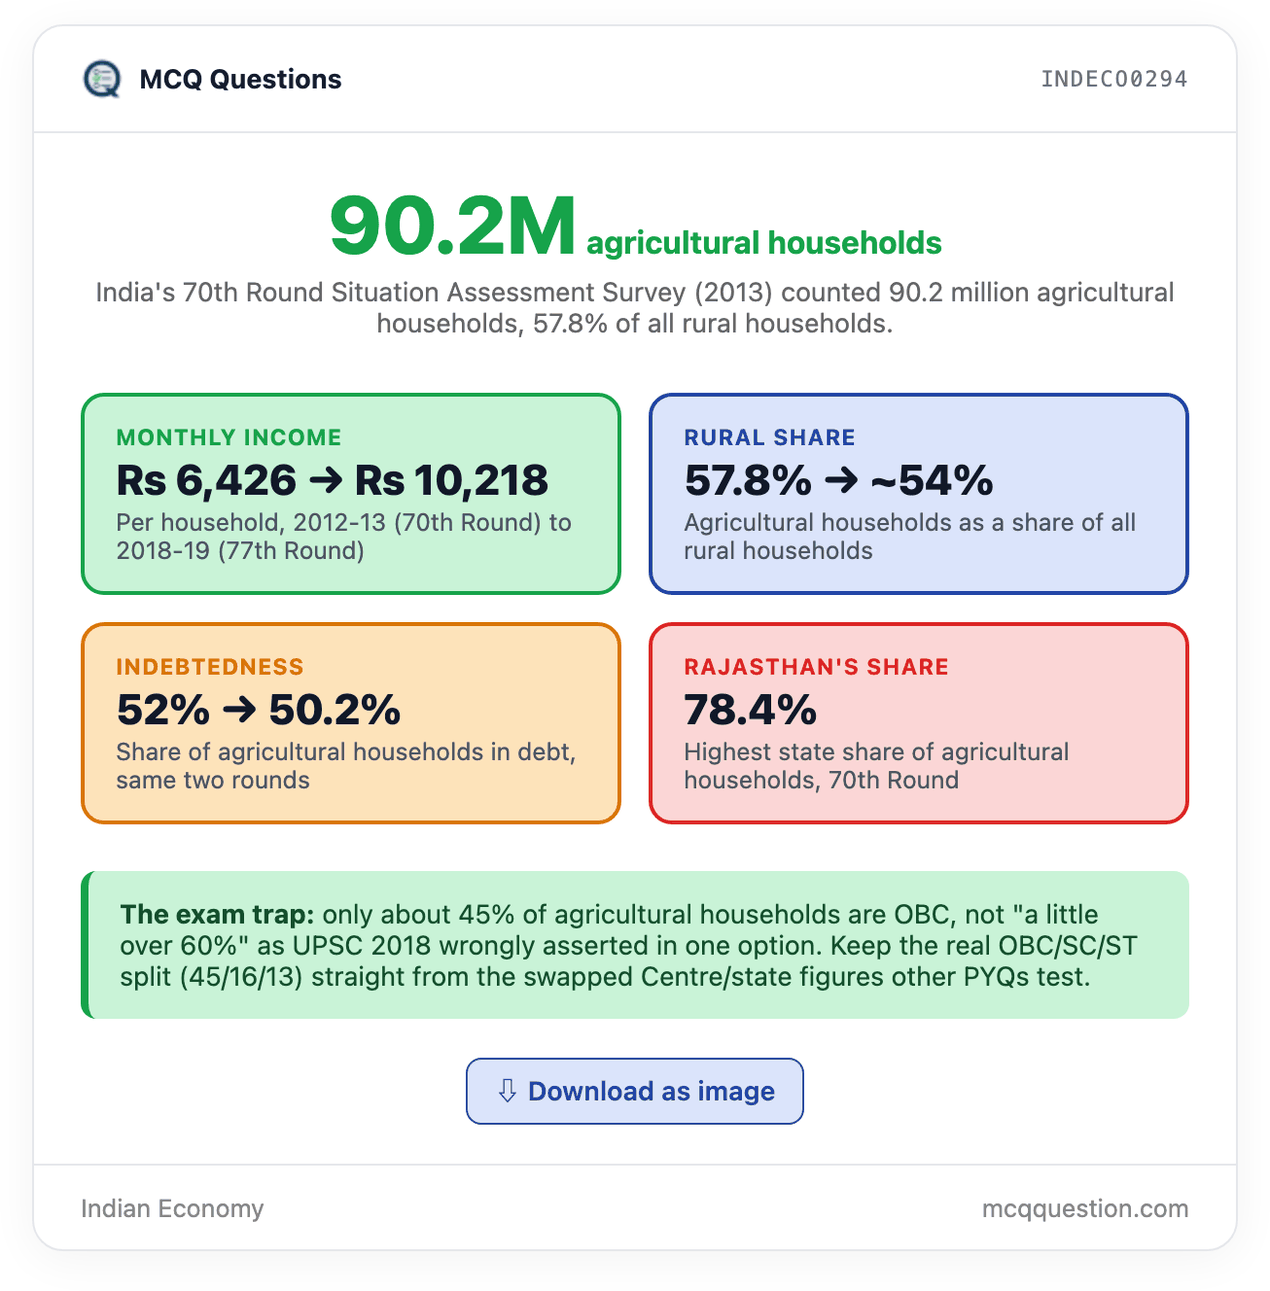1270x1291 pixels.
Task: Click the Download as image button
Action: coord(635,1091)
